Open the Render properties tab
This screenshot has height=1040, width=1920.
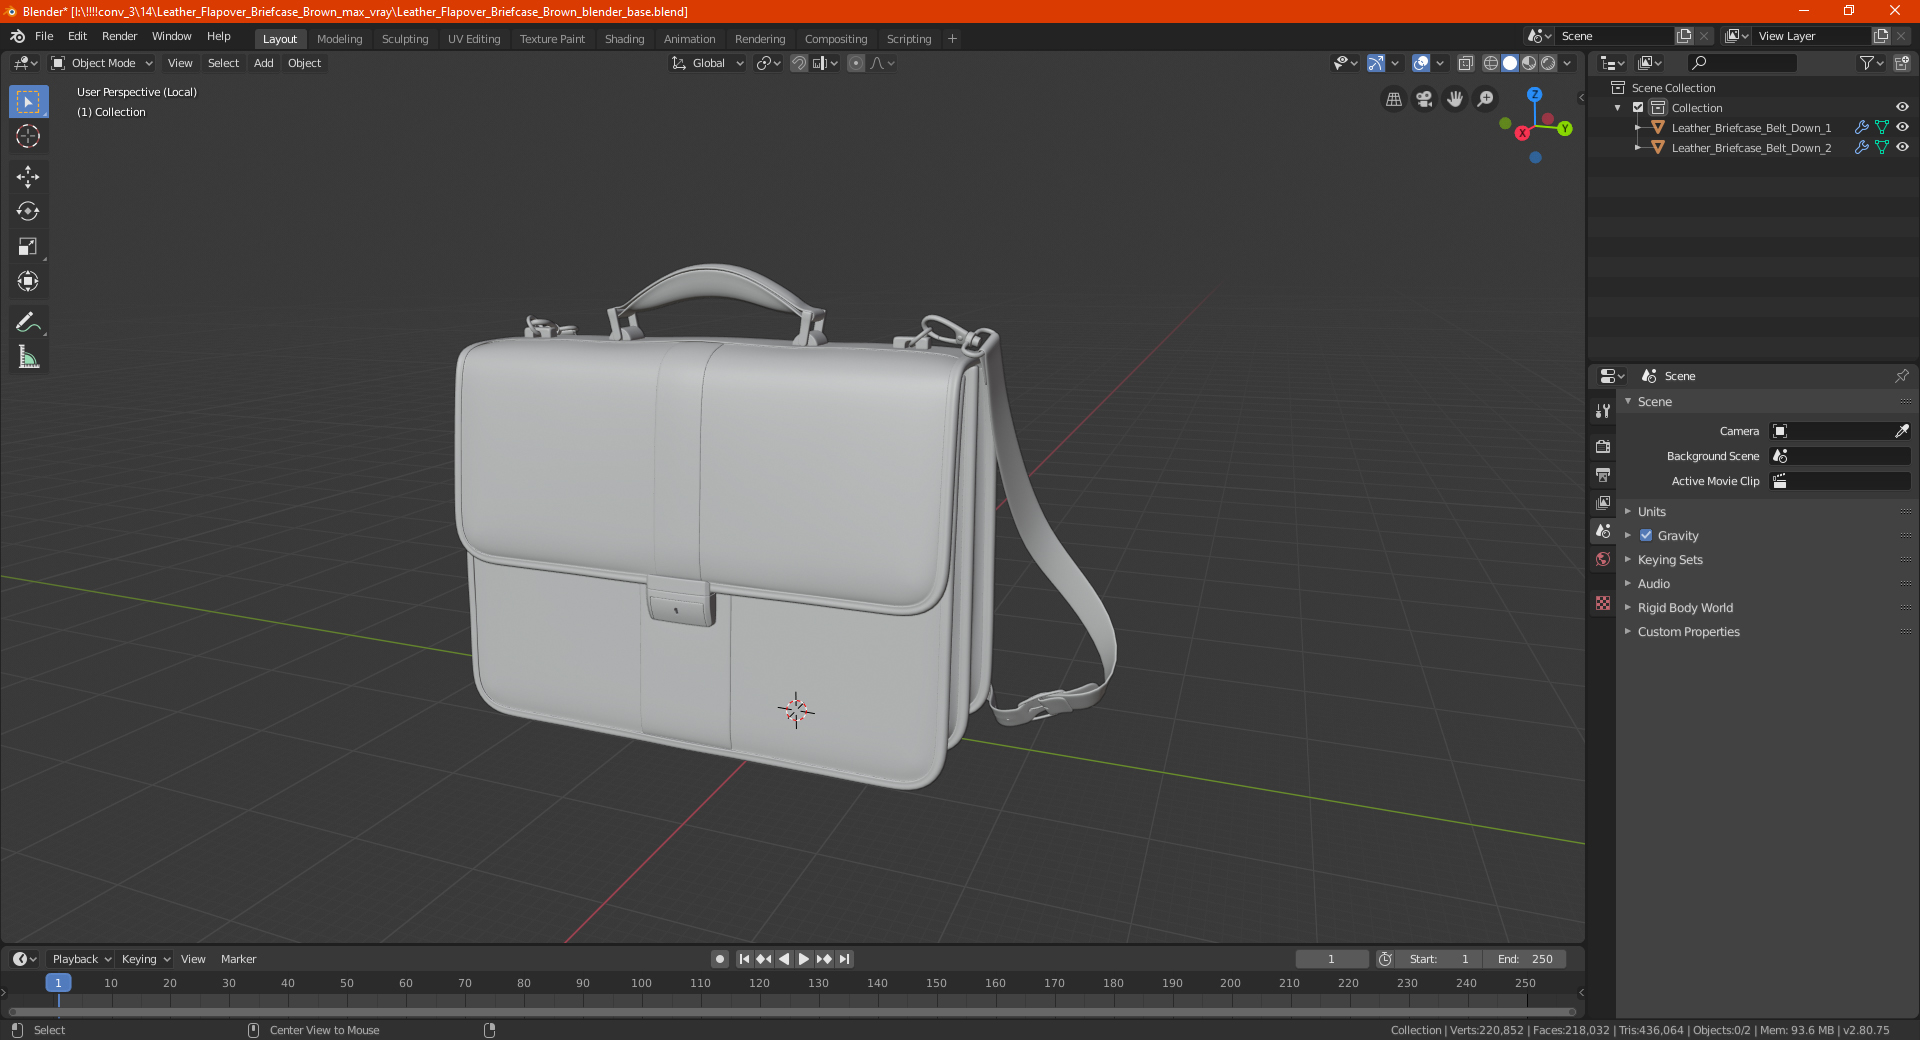[1603, 446]
